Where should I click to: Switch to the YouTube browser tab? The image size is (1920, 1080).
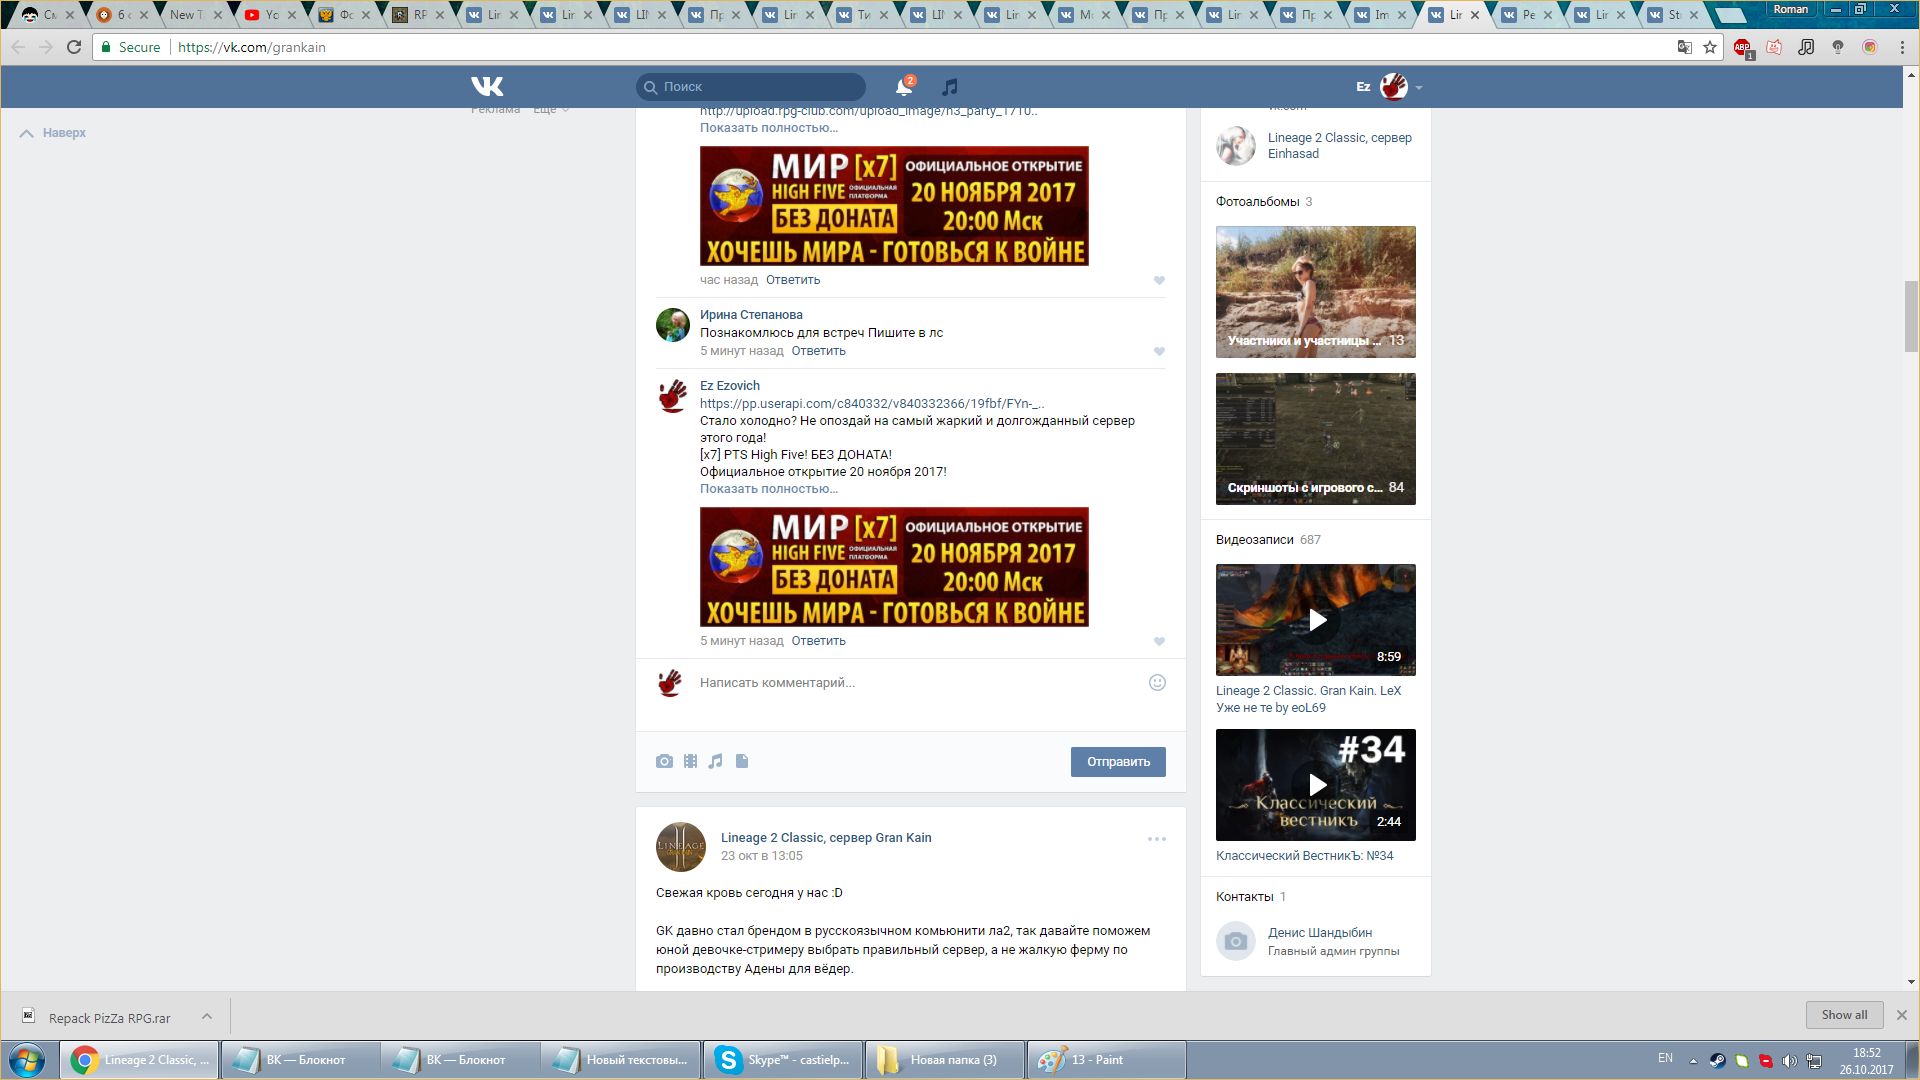coord(262,15)
